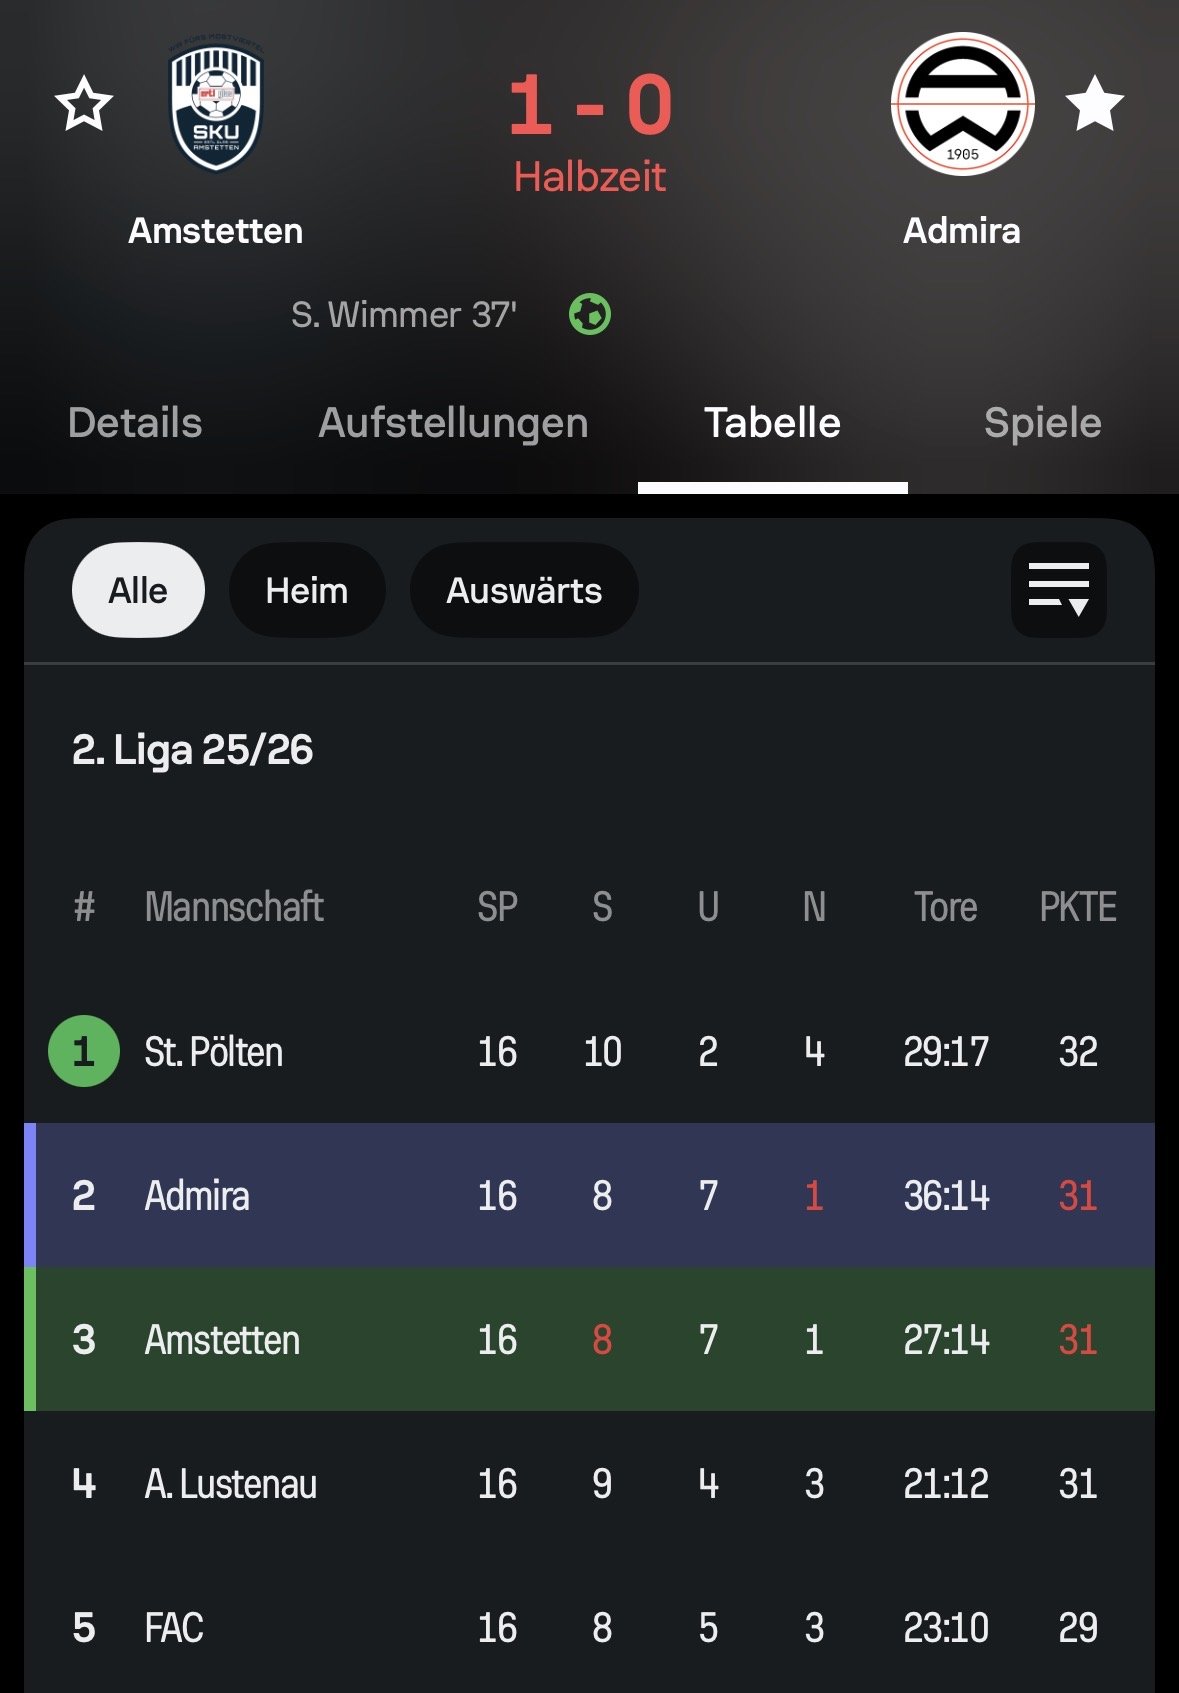Image resolution: width=1179 pixels, height=1693 pixels.
Task: Select the Tabelle tab
Action: tap(772, 423)
